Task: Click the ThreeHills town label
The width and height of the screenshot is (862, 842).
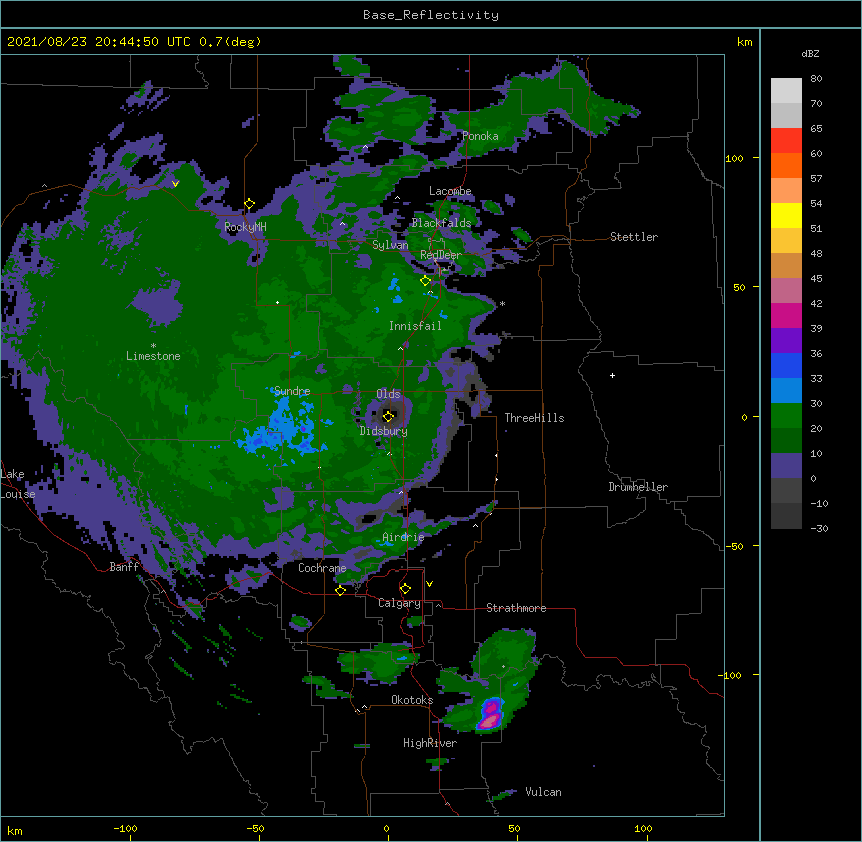Action: coord(534,418)
